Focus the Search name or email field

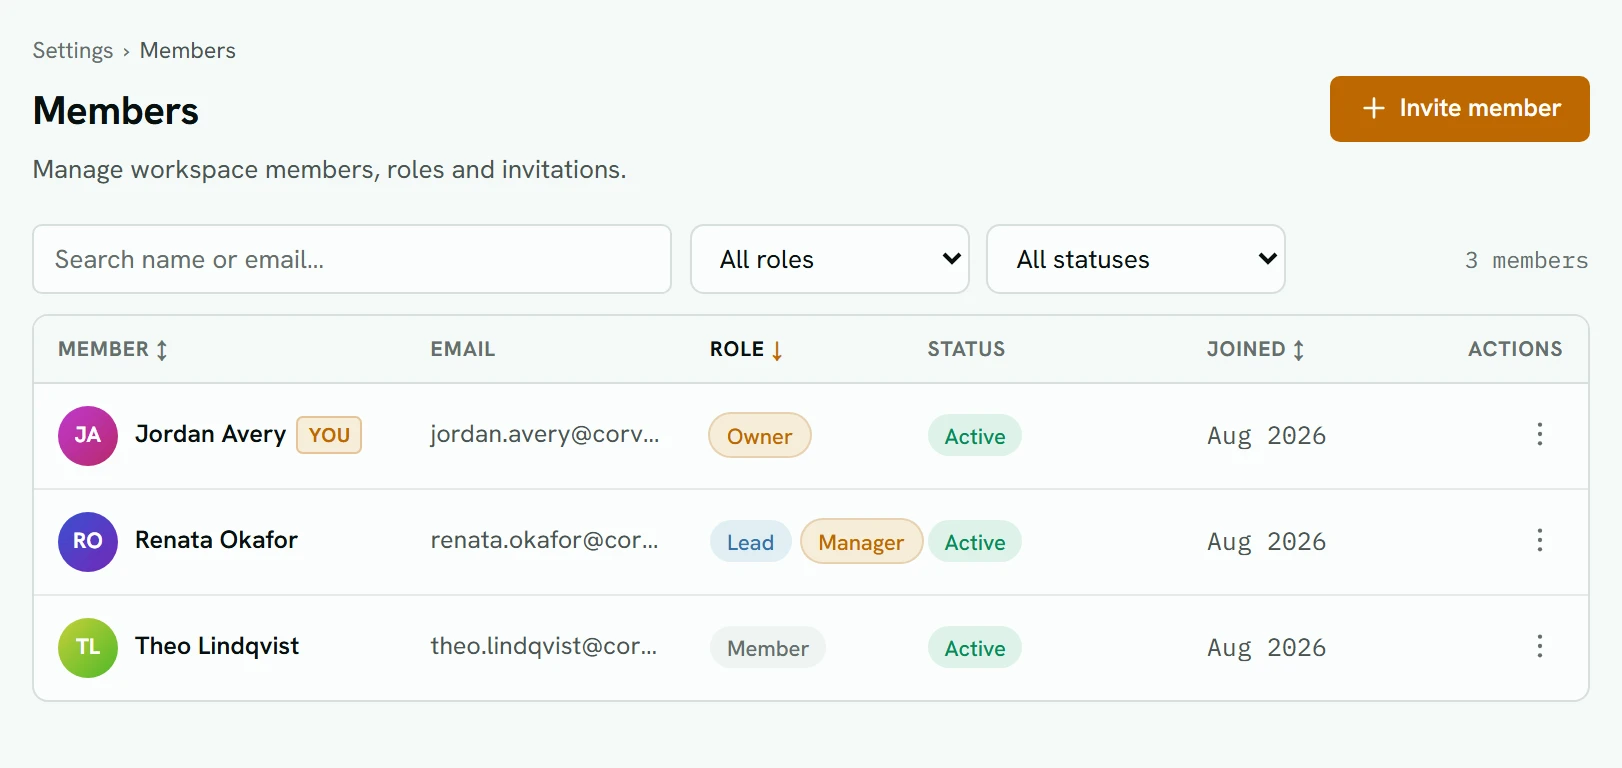click(352, 259)
